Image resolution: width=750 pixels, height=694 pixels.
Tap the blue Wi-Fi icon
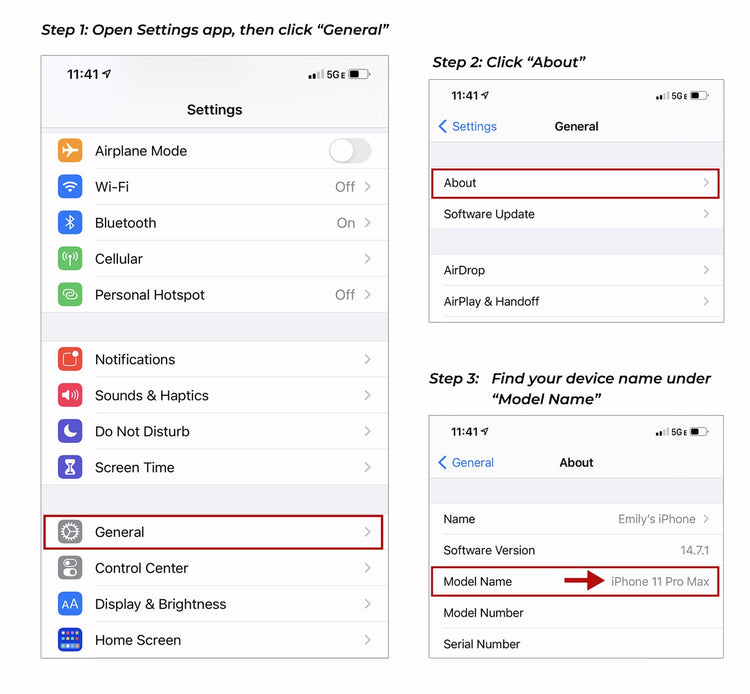point(70,187)
